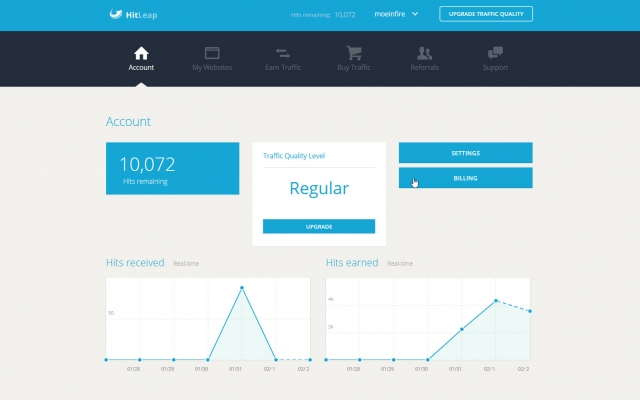Open the Buy Traffic cart icon

pyautogui.click(x=354, y=53)
